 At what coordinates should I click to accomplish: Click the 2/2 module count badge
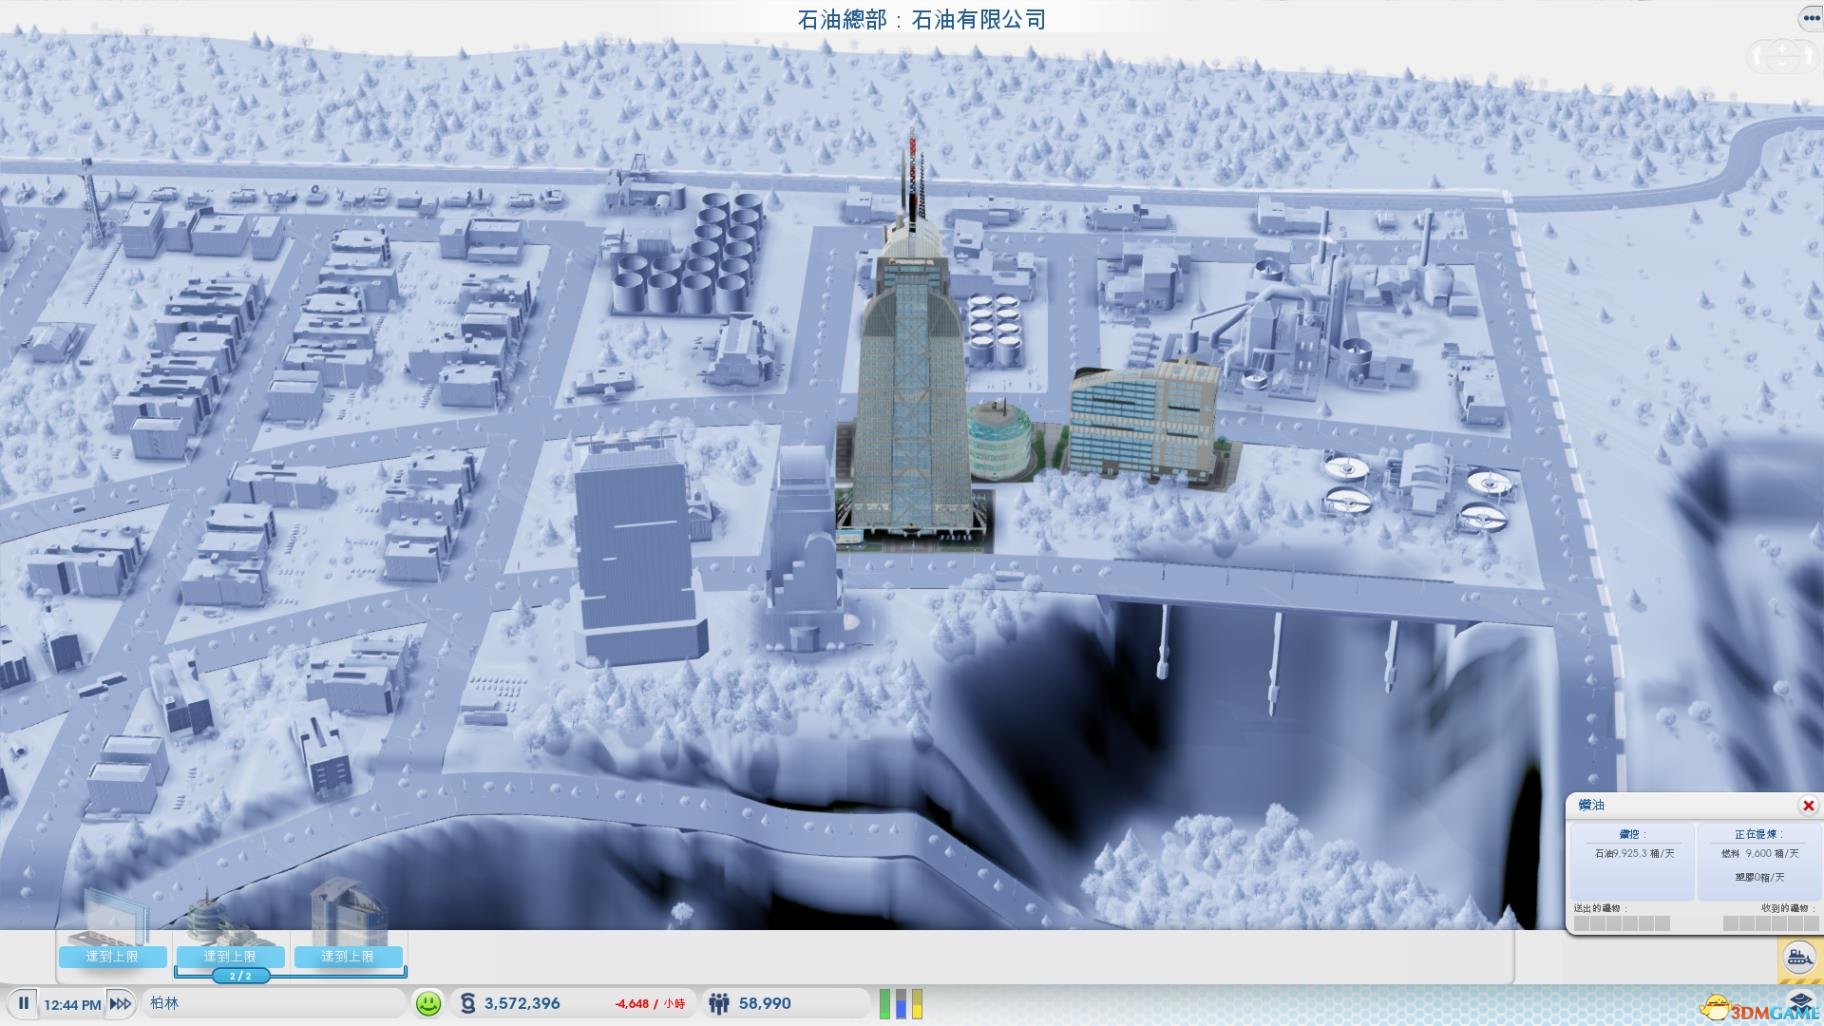point(240,975)
